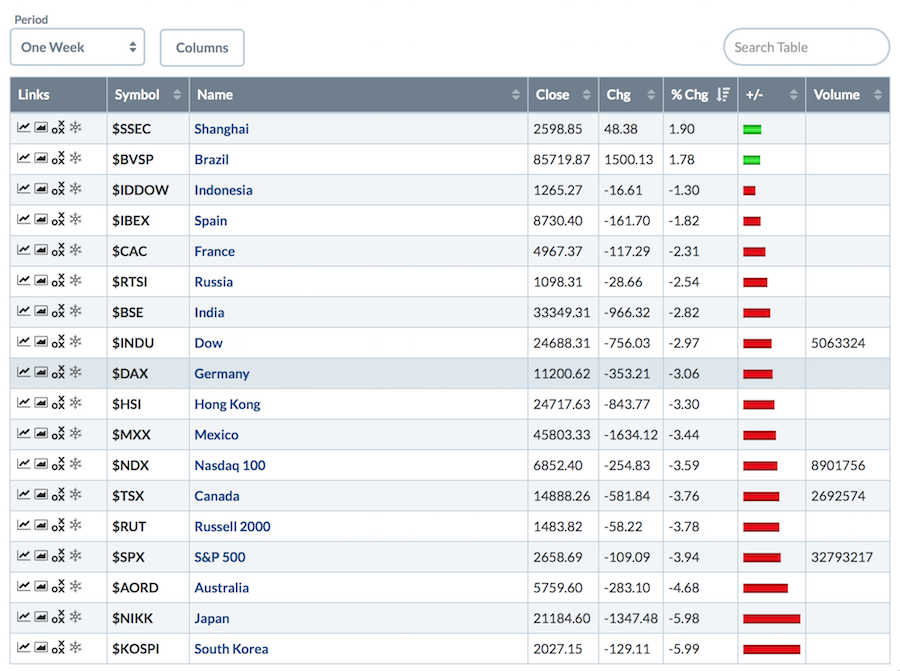Click the GalleryView icon in the Germany row

pos(41,373)
